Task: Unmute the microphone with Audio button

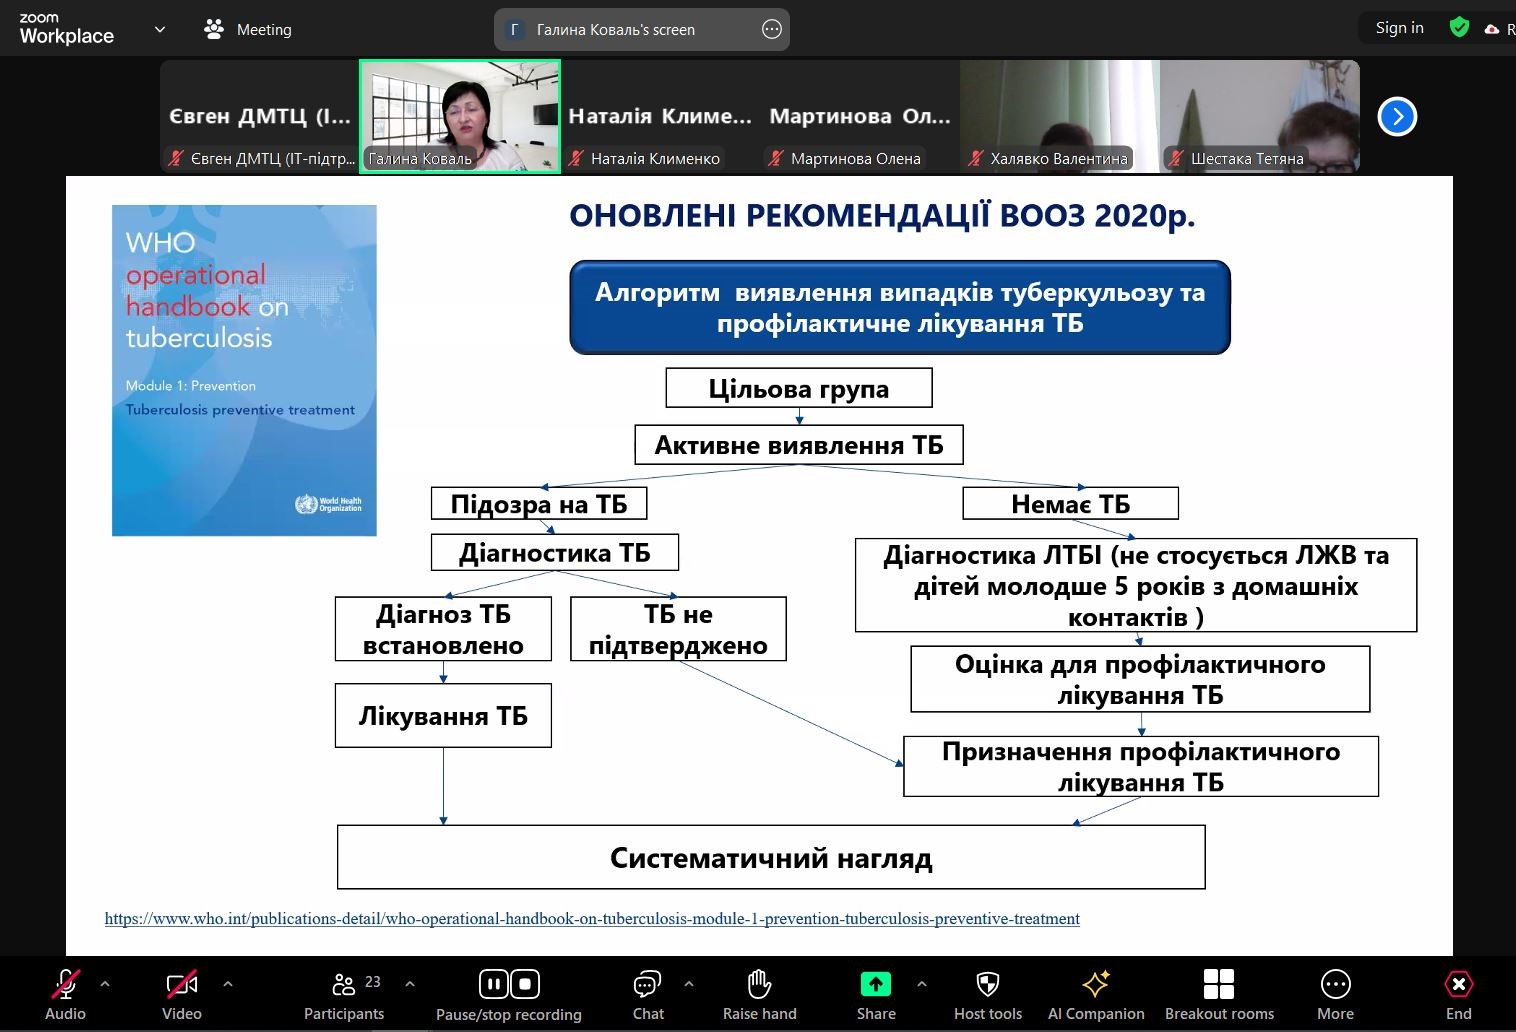Action: coord(66,994)
